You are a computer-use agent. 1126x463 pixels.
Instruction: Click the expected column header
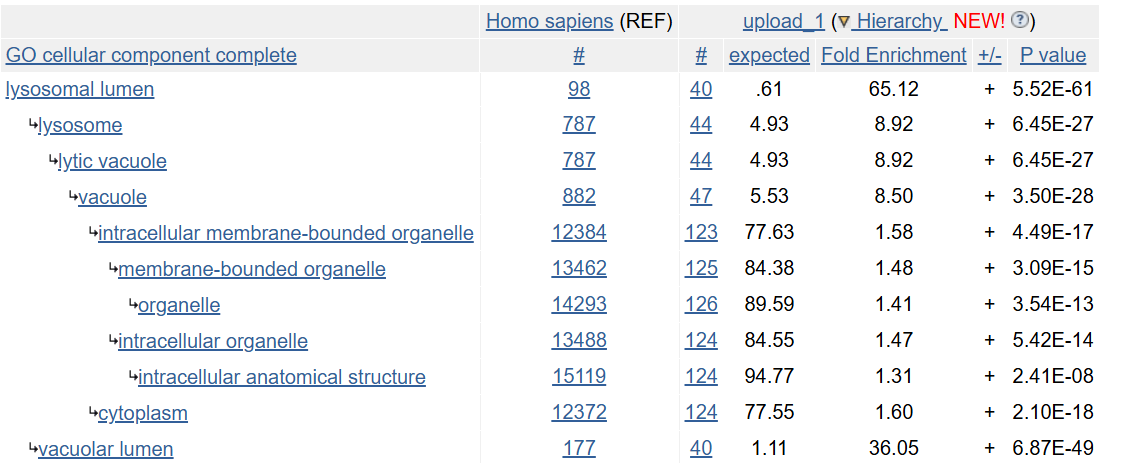pyautogui.click(x=769, y=55)
